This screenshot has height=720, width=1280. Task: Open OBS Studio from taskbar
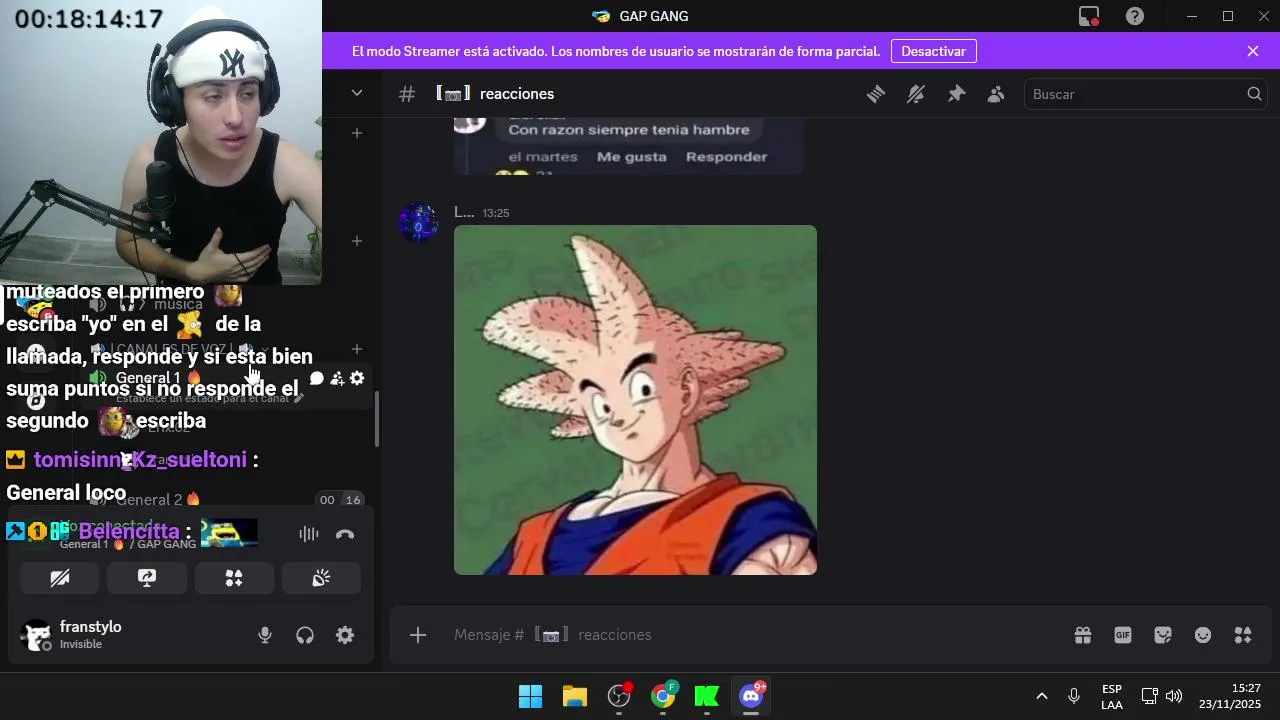point(619,696)
